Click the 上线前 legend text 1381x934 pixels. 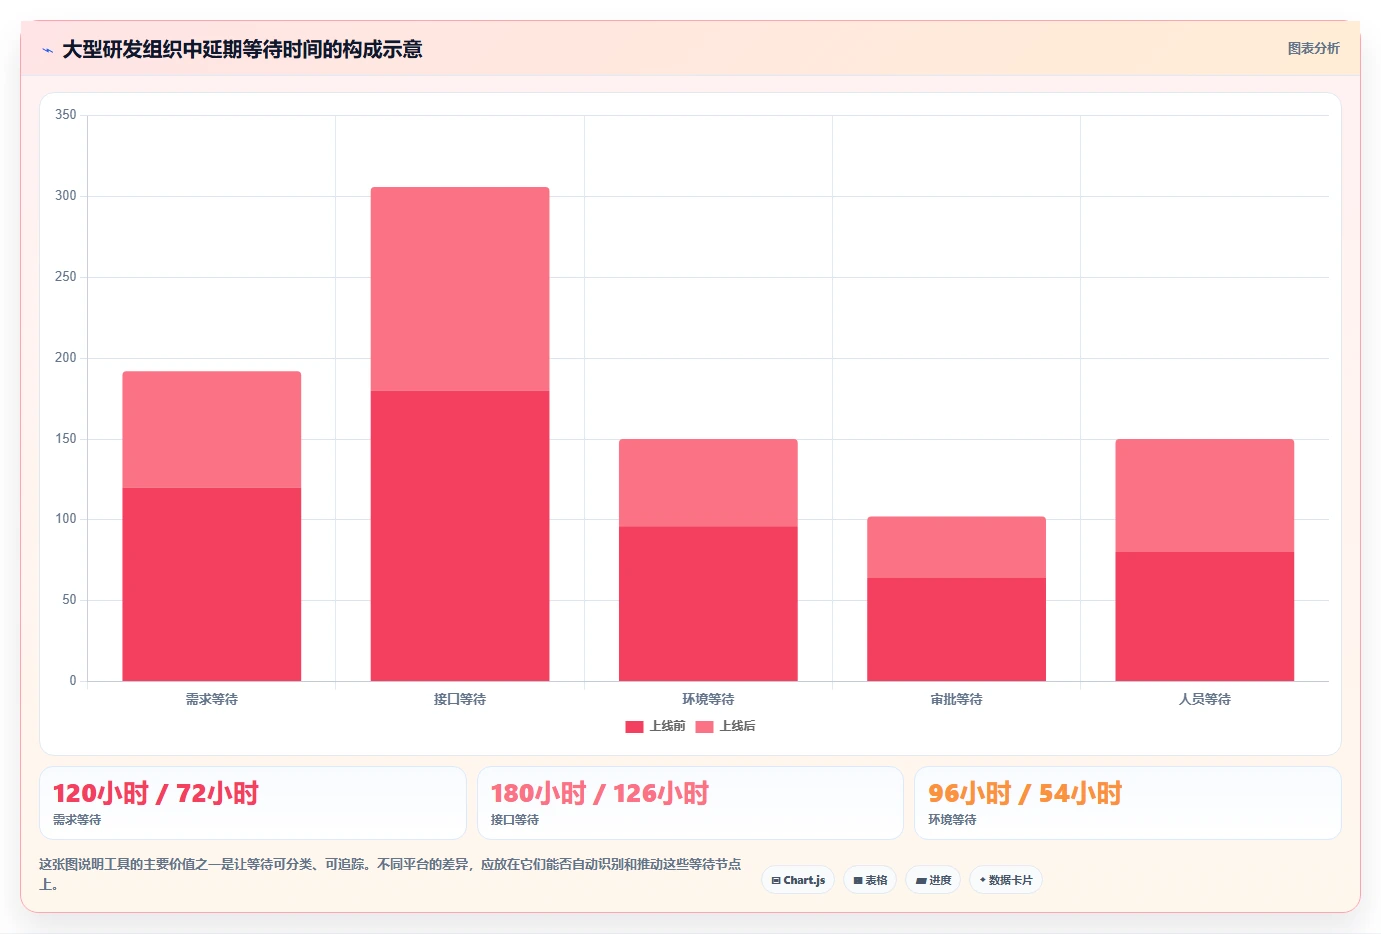tap(667, 726)
